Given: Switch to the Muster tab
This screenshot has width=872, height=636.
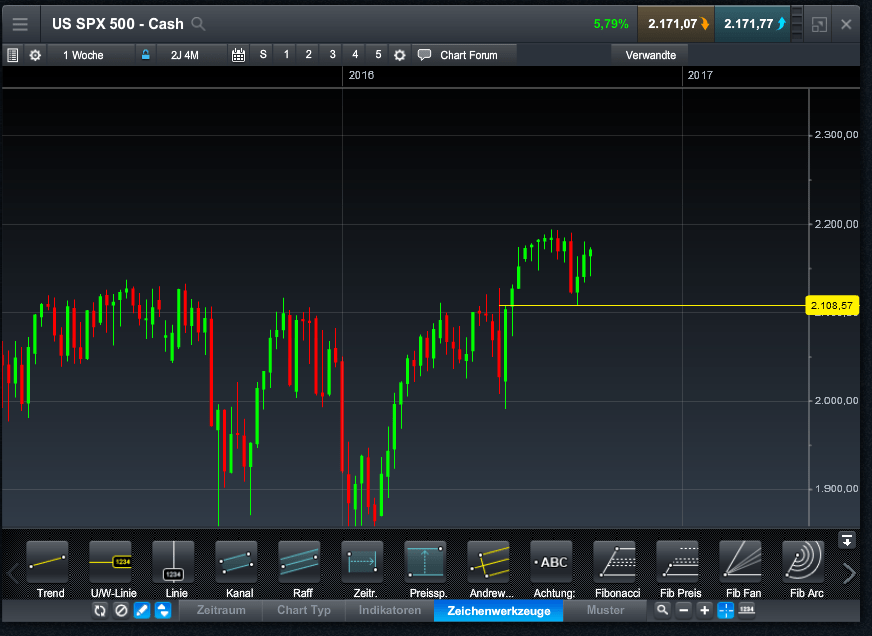Looking at the screenshot, I should [605, 610].
